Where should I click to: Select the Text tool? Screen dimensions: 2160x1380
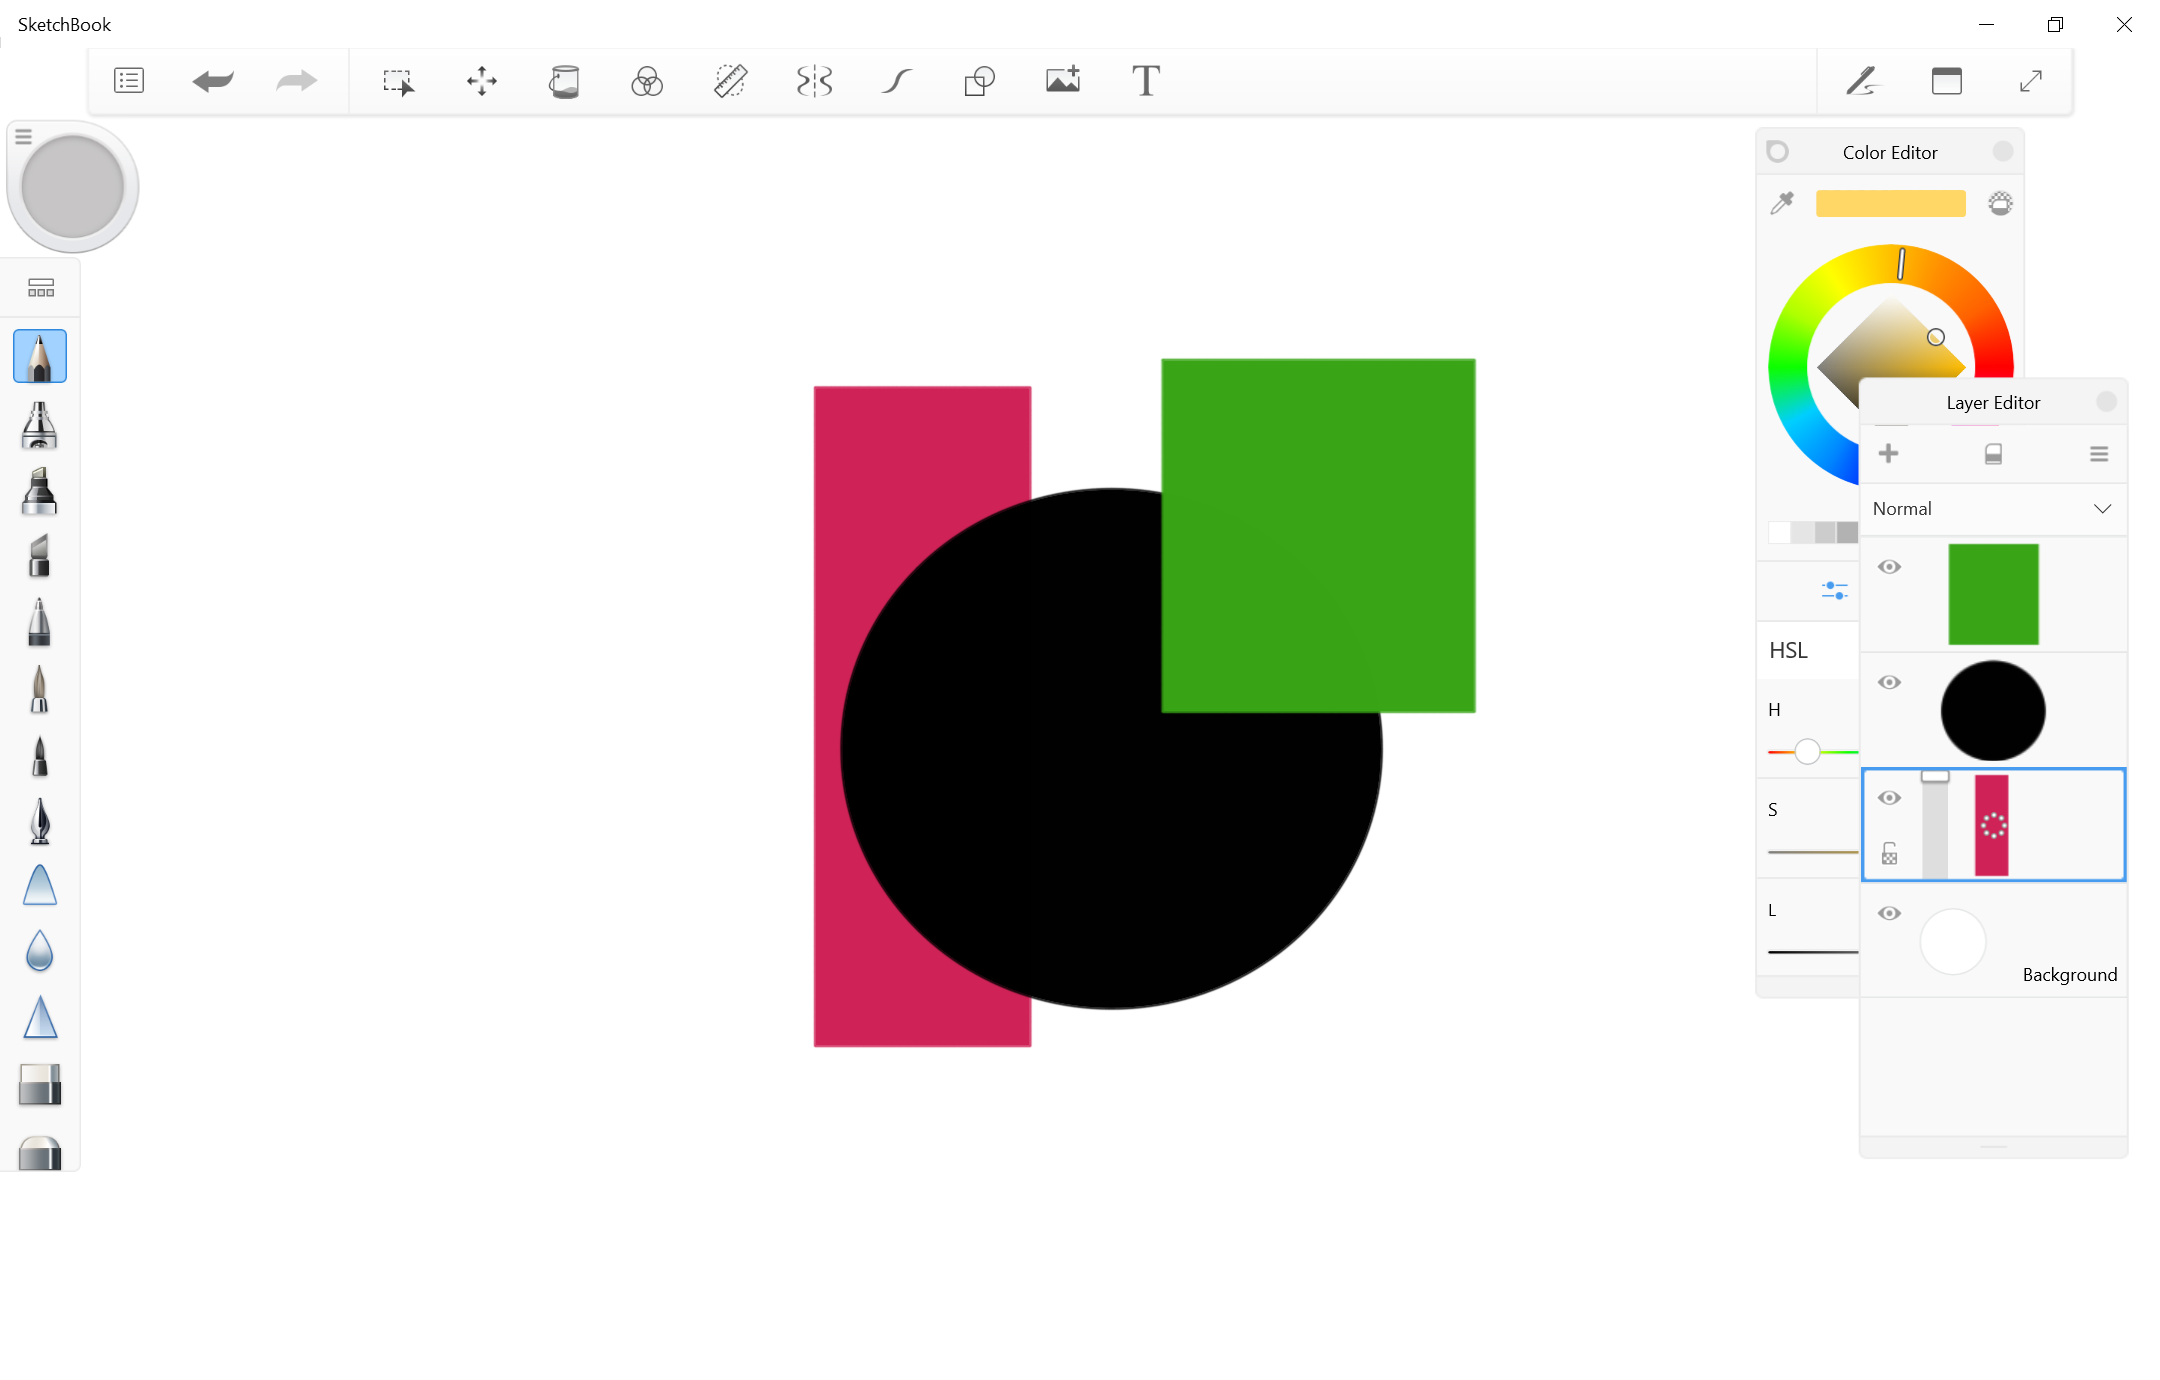click(x=1145, y=80)
